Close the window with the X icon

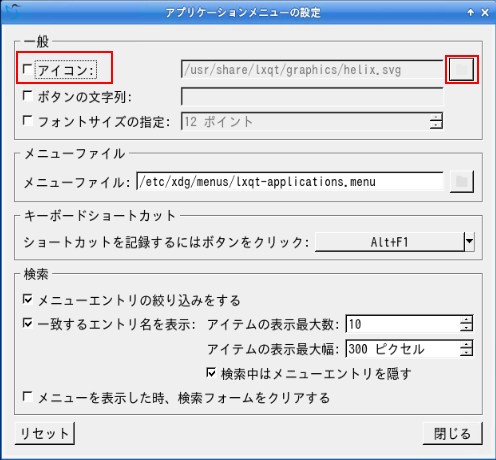pyautogui.click(x=485, y=13)
